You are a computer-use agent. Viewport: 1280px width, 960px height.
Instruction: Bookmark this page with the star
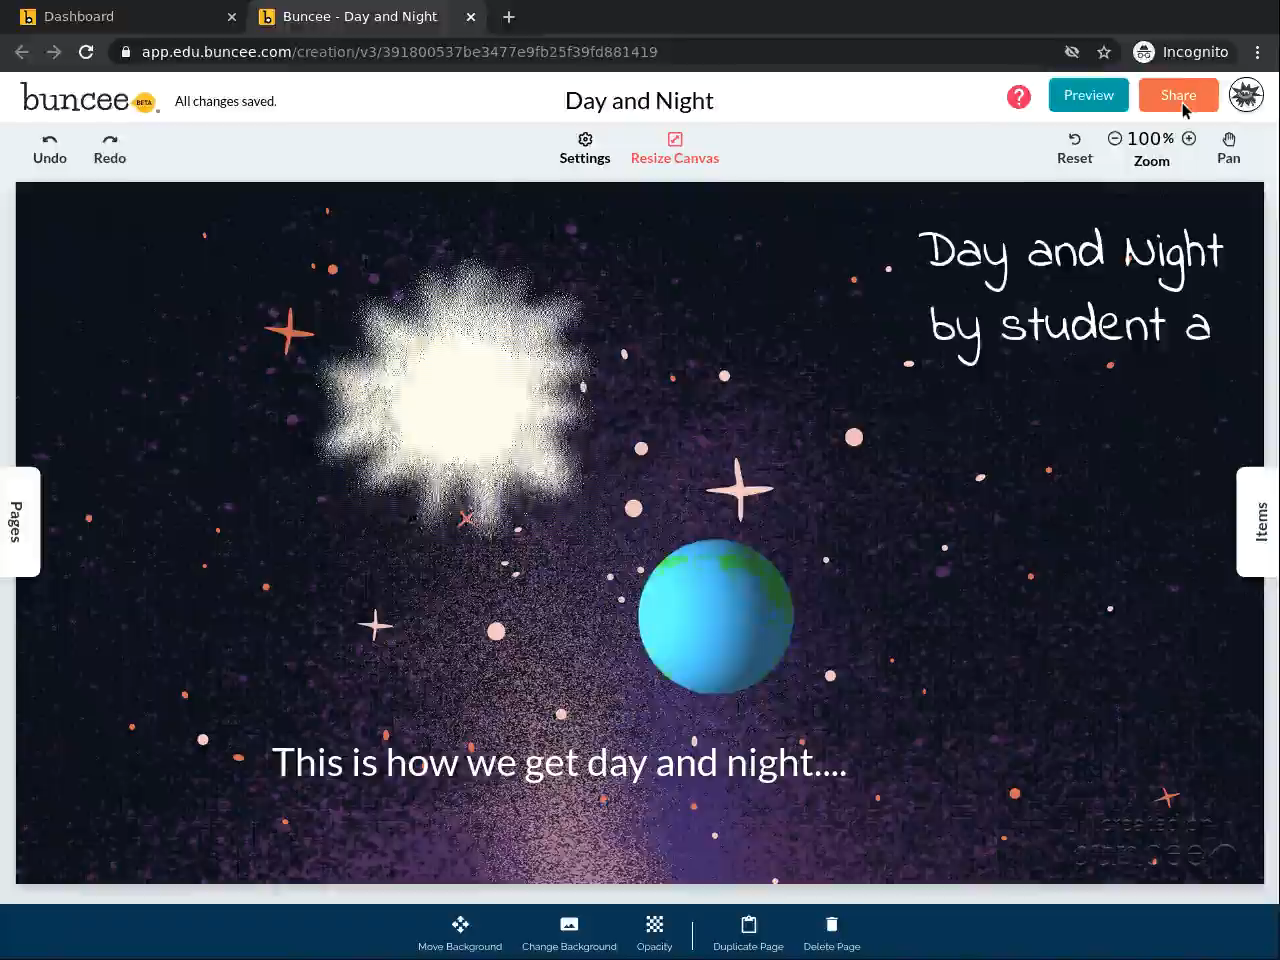tap(1104, 52)
